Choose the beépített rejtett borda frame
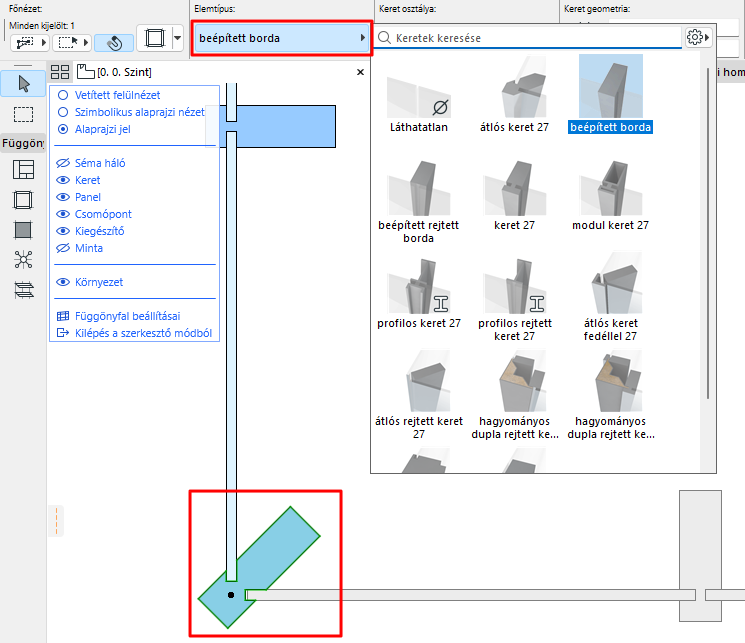Screen dimensions: 745x643 (419, 202)
